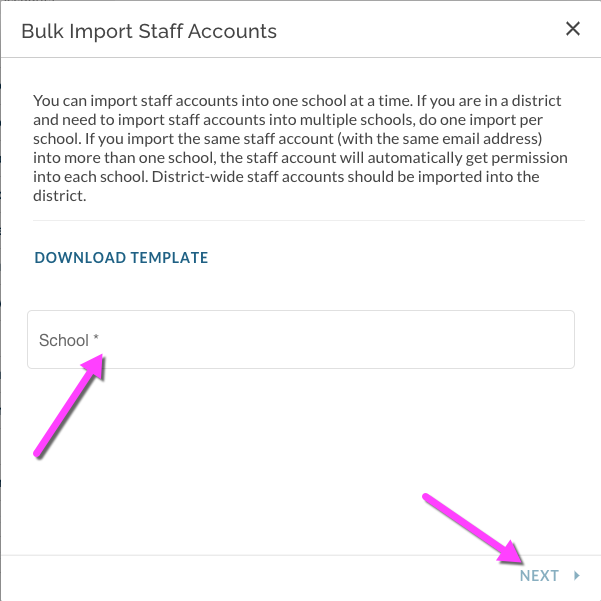Viewport: 601px width, 601px height.
Task: Proceed to the next import step
Action: pos(550,575)
